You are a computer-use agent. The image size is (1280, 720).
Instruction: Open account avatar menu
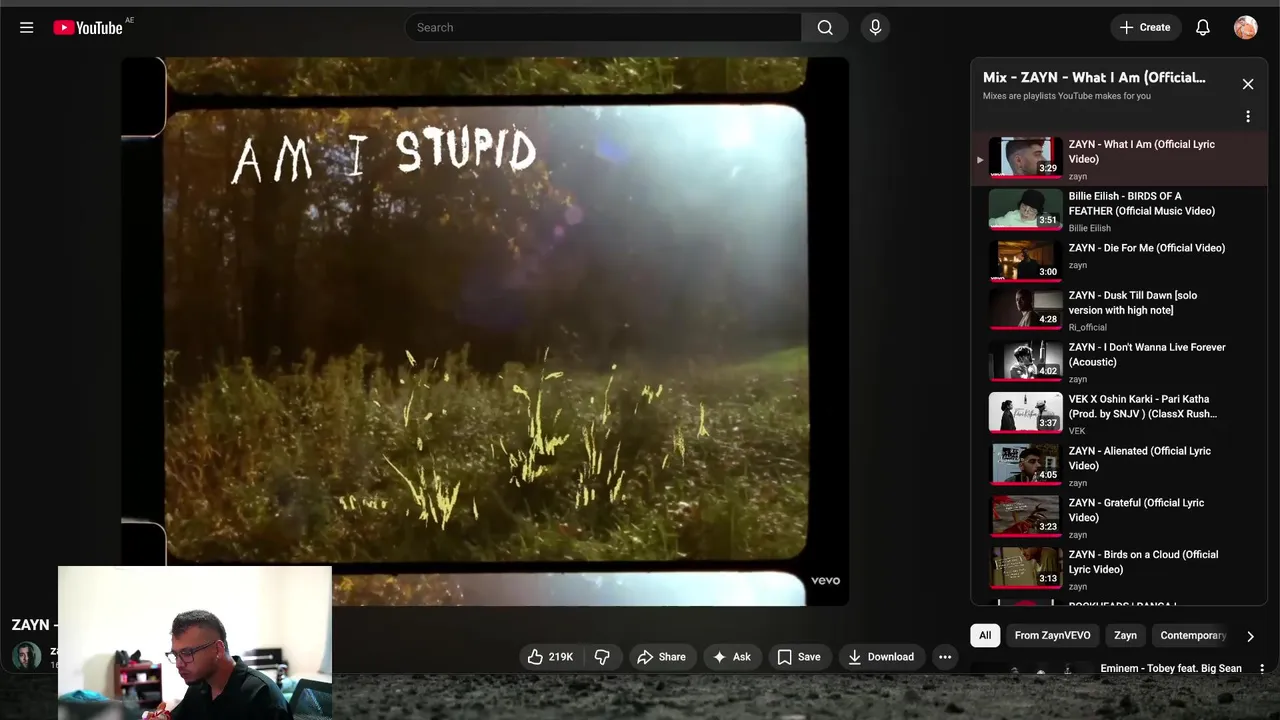pyautogui.click(x=1245, y=28)
